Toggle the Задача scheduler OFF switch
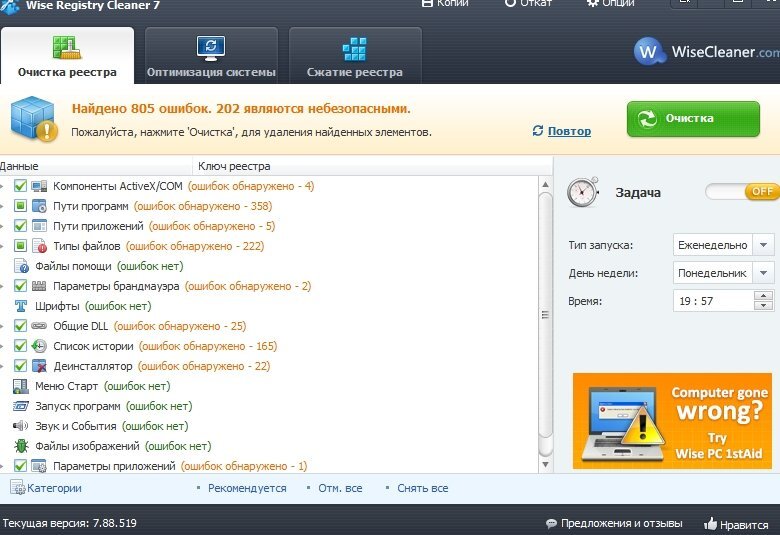 pos(741,192)
